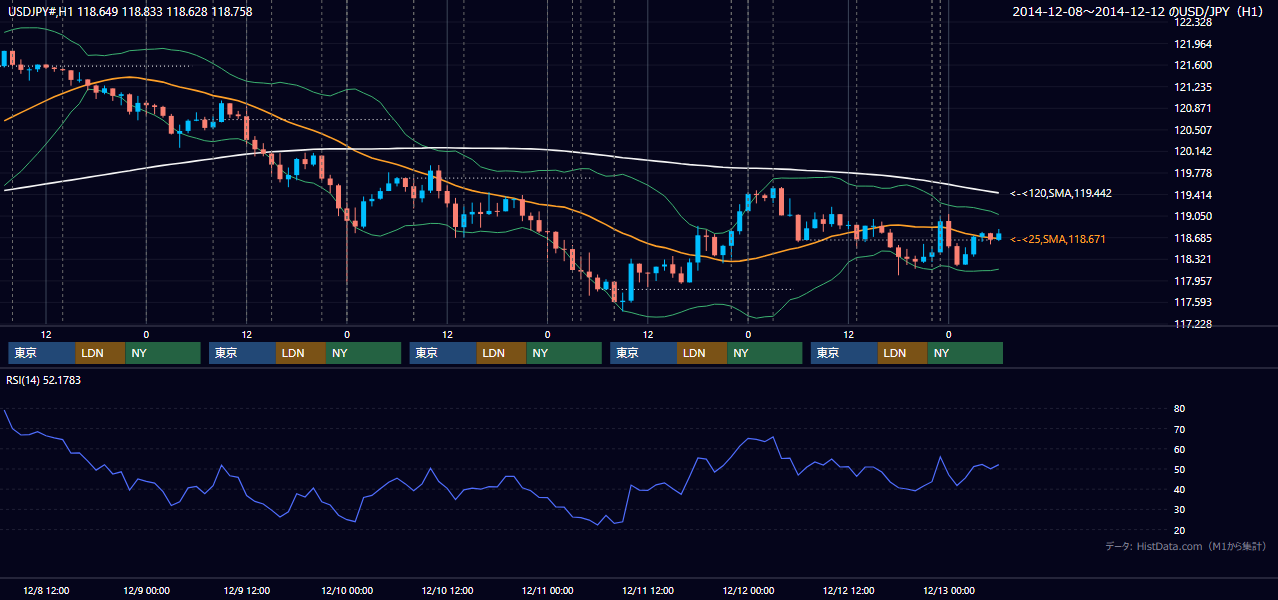The height and width of the screenshot is (600, 1278).
Task: Click the RSI scale value 70
Action: point(1180,429)
